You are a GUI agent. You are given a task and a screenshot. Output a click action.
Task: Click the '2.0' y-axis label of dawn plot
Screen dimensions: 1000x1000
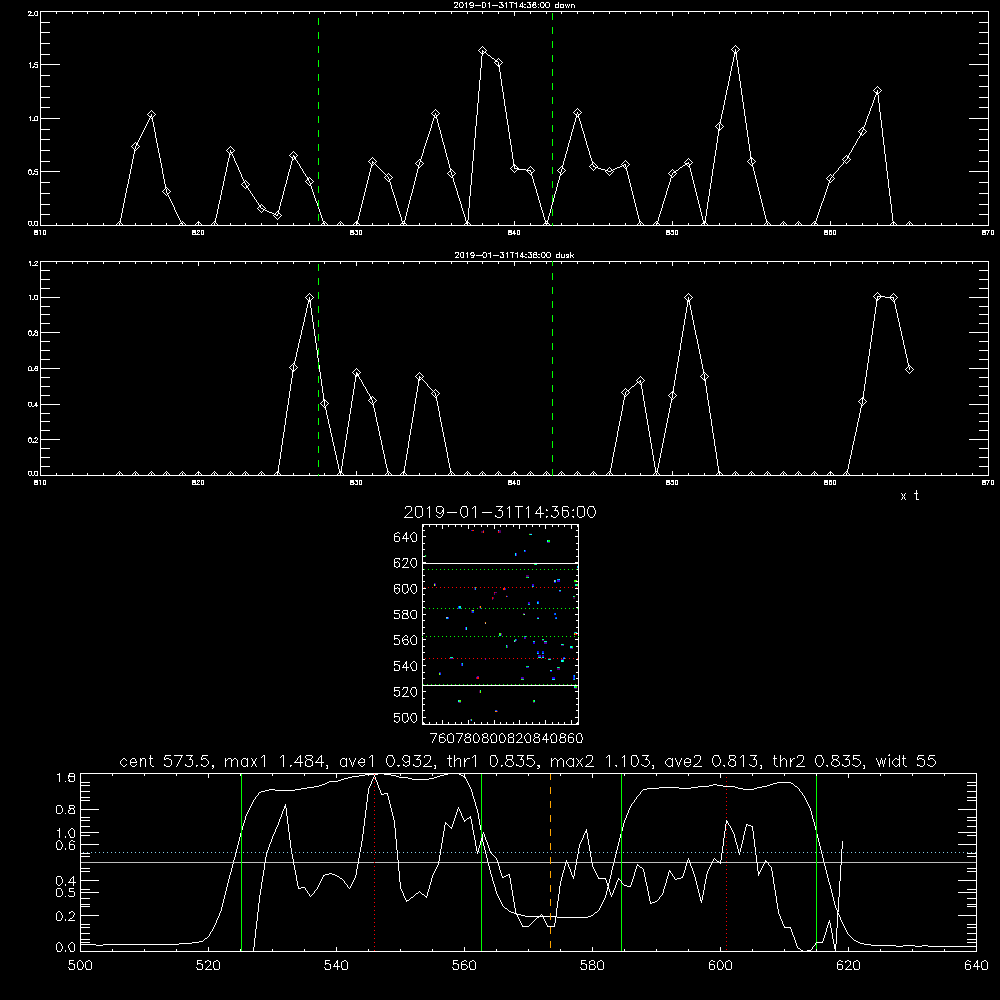tap(33, 13)
